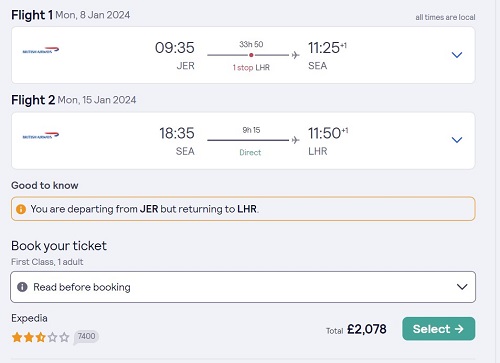Click the Direct label on Flight 2
The image size is (500, 363).
250,152
